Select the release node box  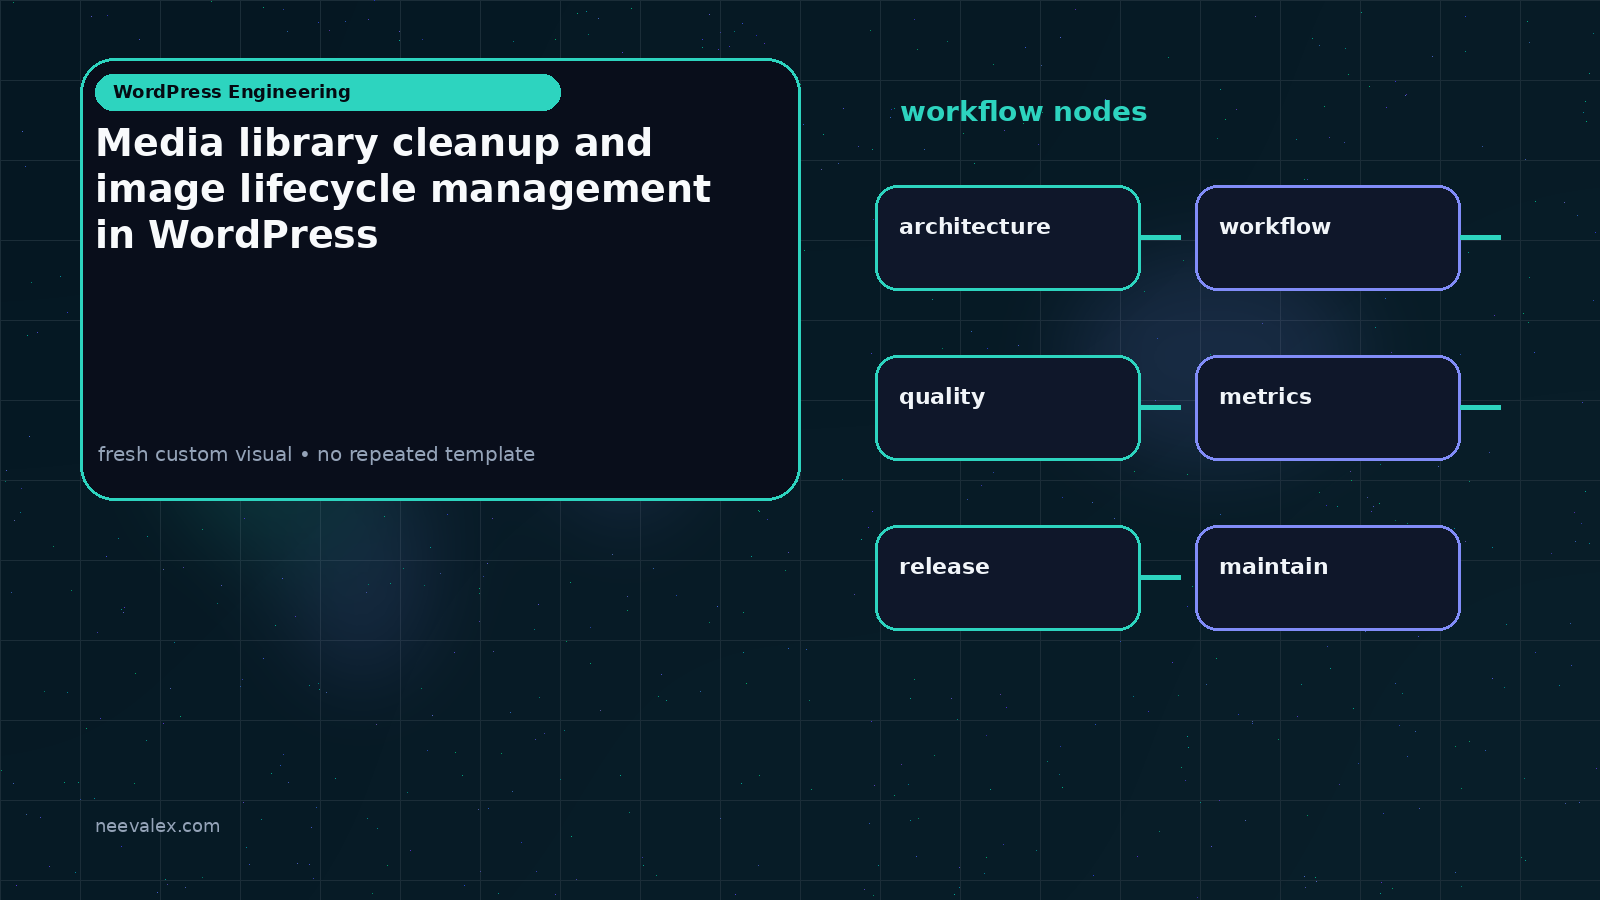[x=1008, y=578]
